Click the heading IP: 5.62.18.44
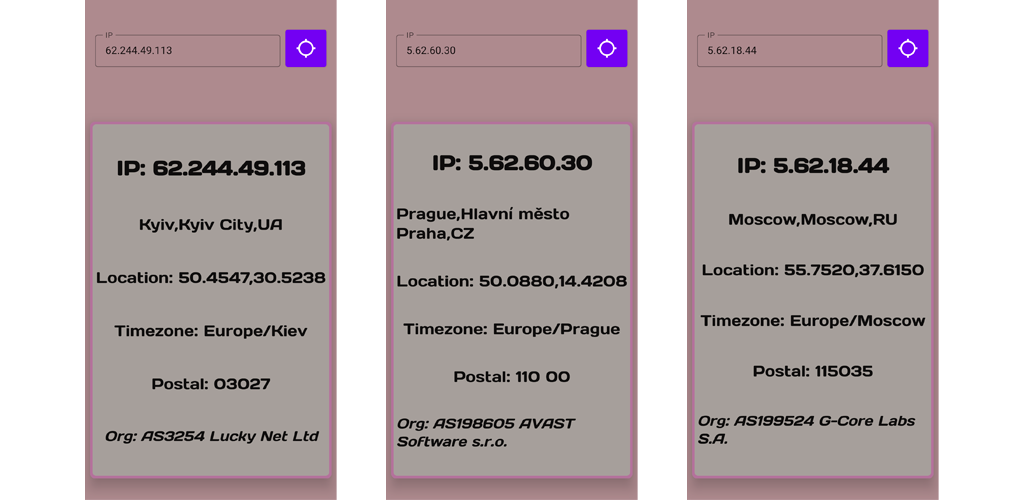Screen dimensions: 1024x500 [813, 166]
